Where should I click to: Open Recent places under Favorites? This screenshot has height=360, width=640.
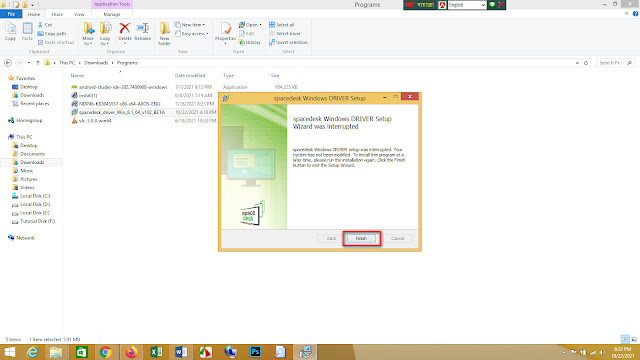click(x=34, y=104)
